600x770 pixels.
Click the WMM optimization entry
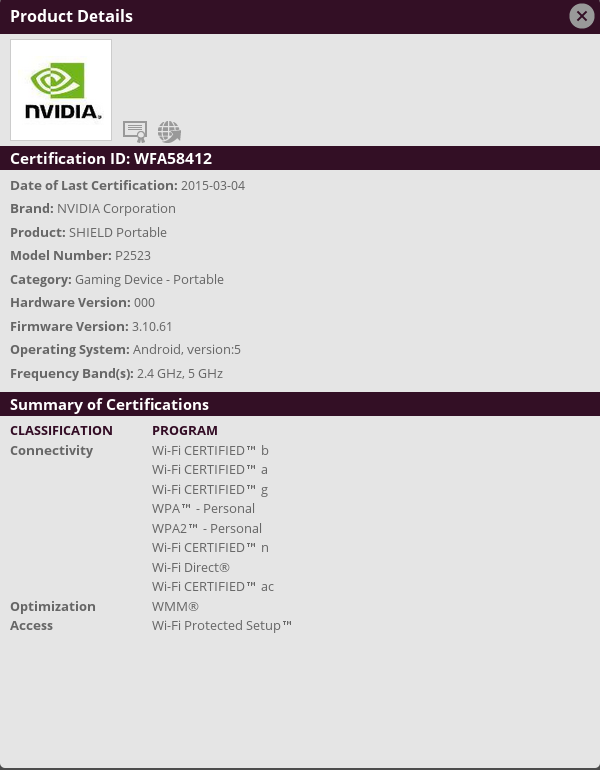pos(175,606)
